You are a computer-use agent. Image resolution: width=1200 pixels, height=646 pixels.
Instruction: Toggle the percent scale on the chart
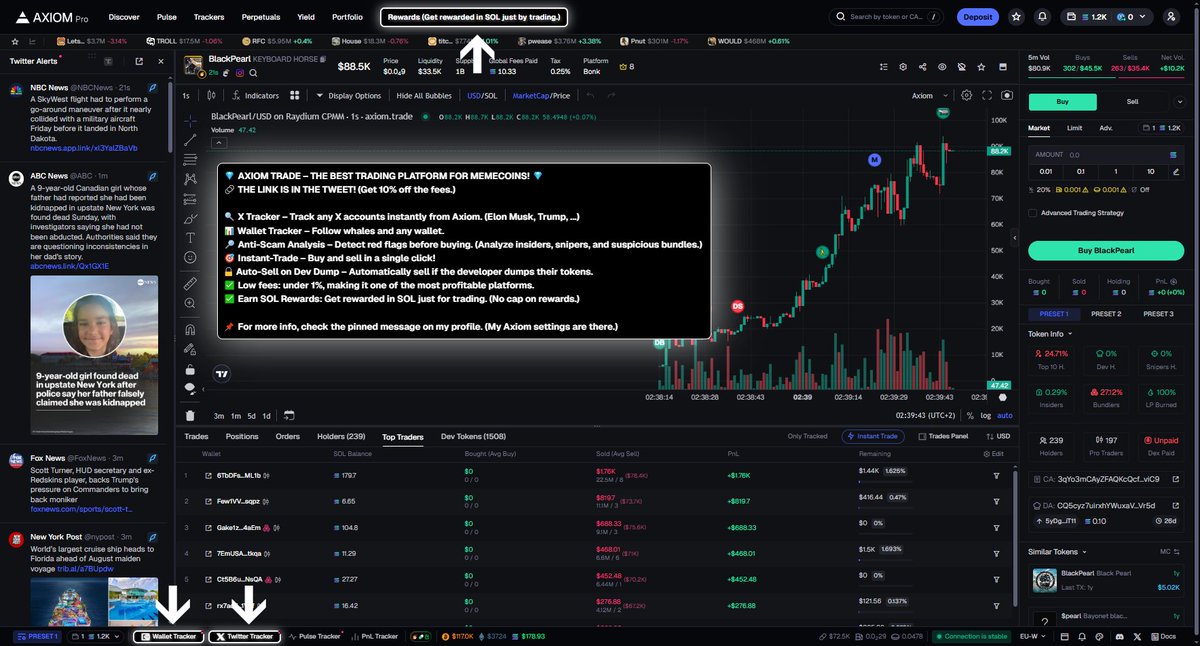(970, 415)
